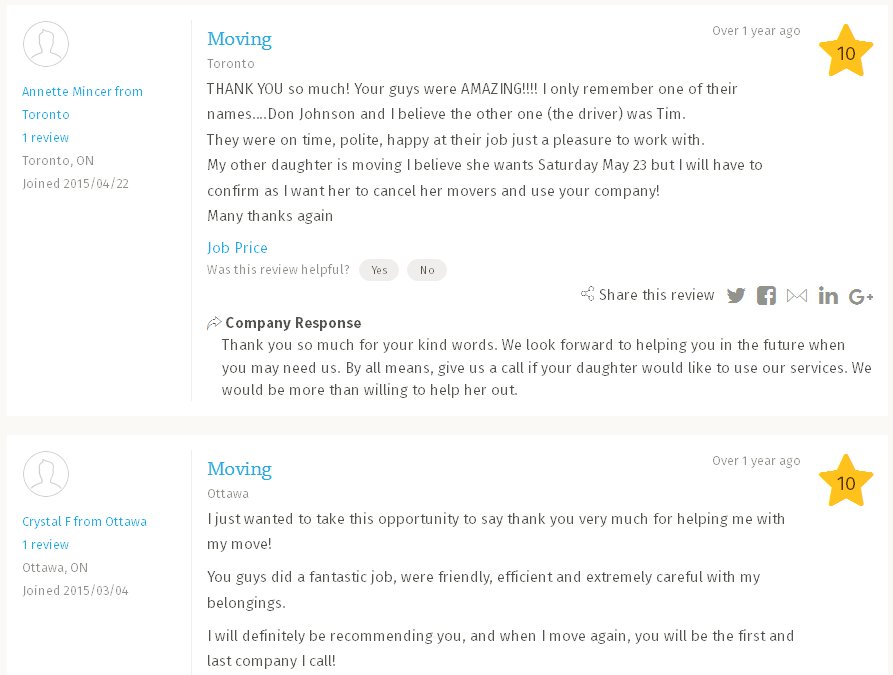Open Annette Mincer from Toronto profile link
This screenshot has height=675, width=893.
[x=82, y=103]
